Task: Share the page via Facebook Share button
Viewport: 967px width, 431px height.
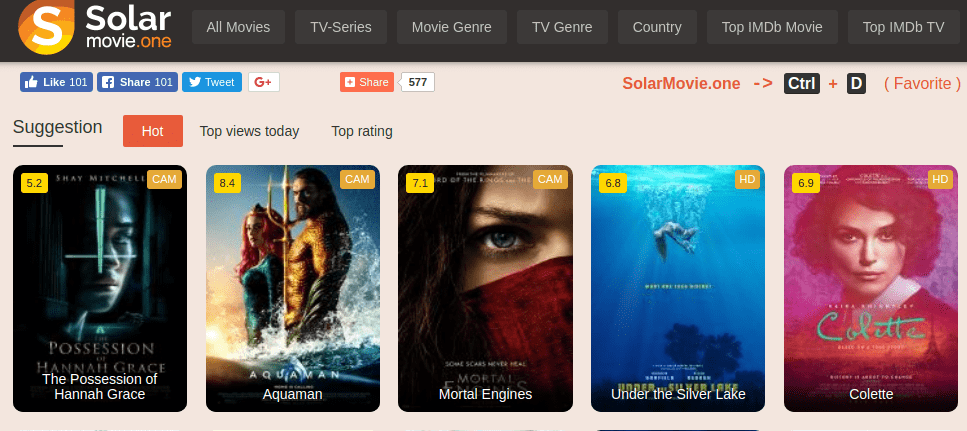Action: point(137,82)
